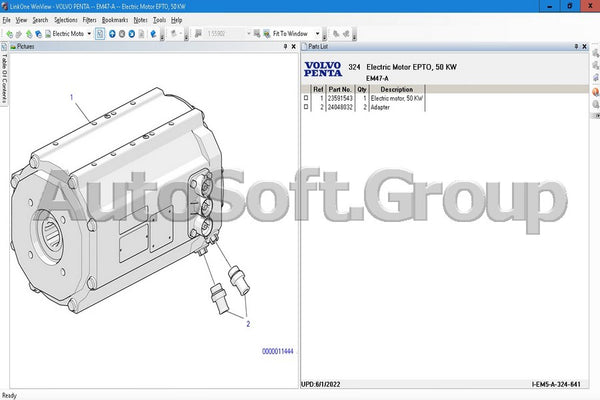Select the Electric motor, 50 KW description

pyautogui.click(x=397, y=98)
